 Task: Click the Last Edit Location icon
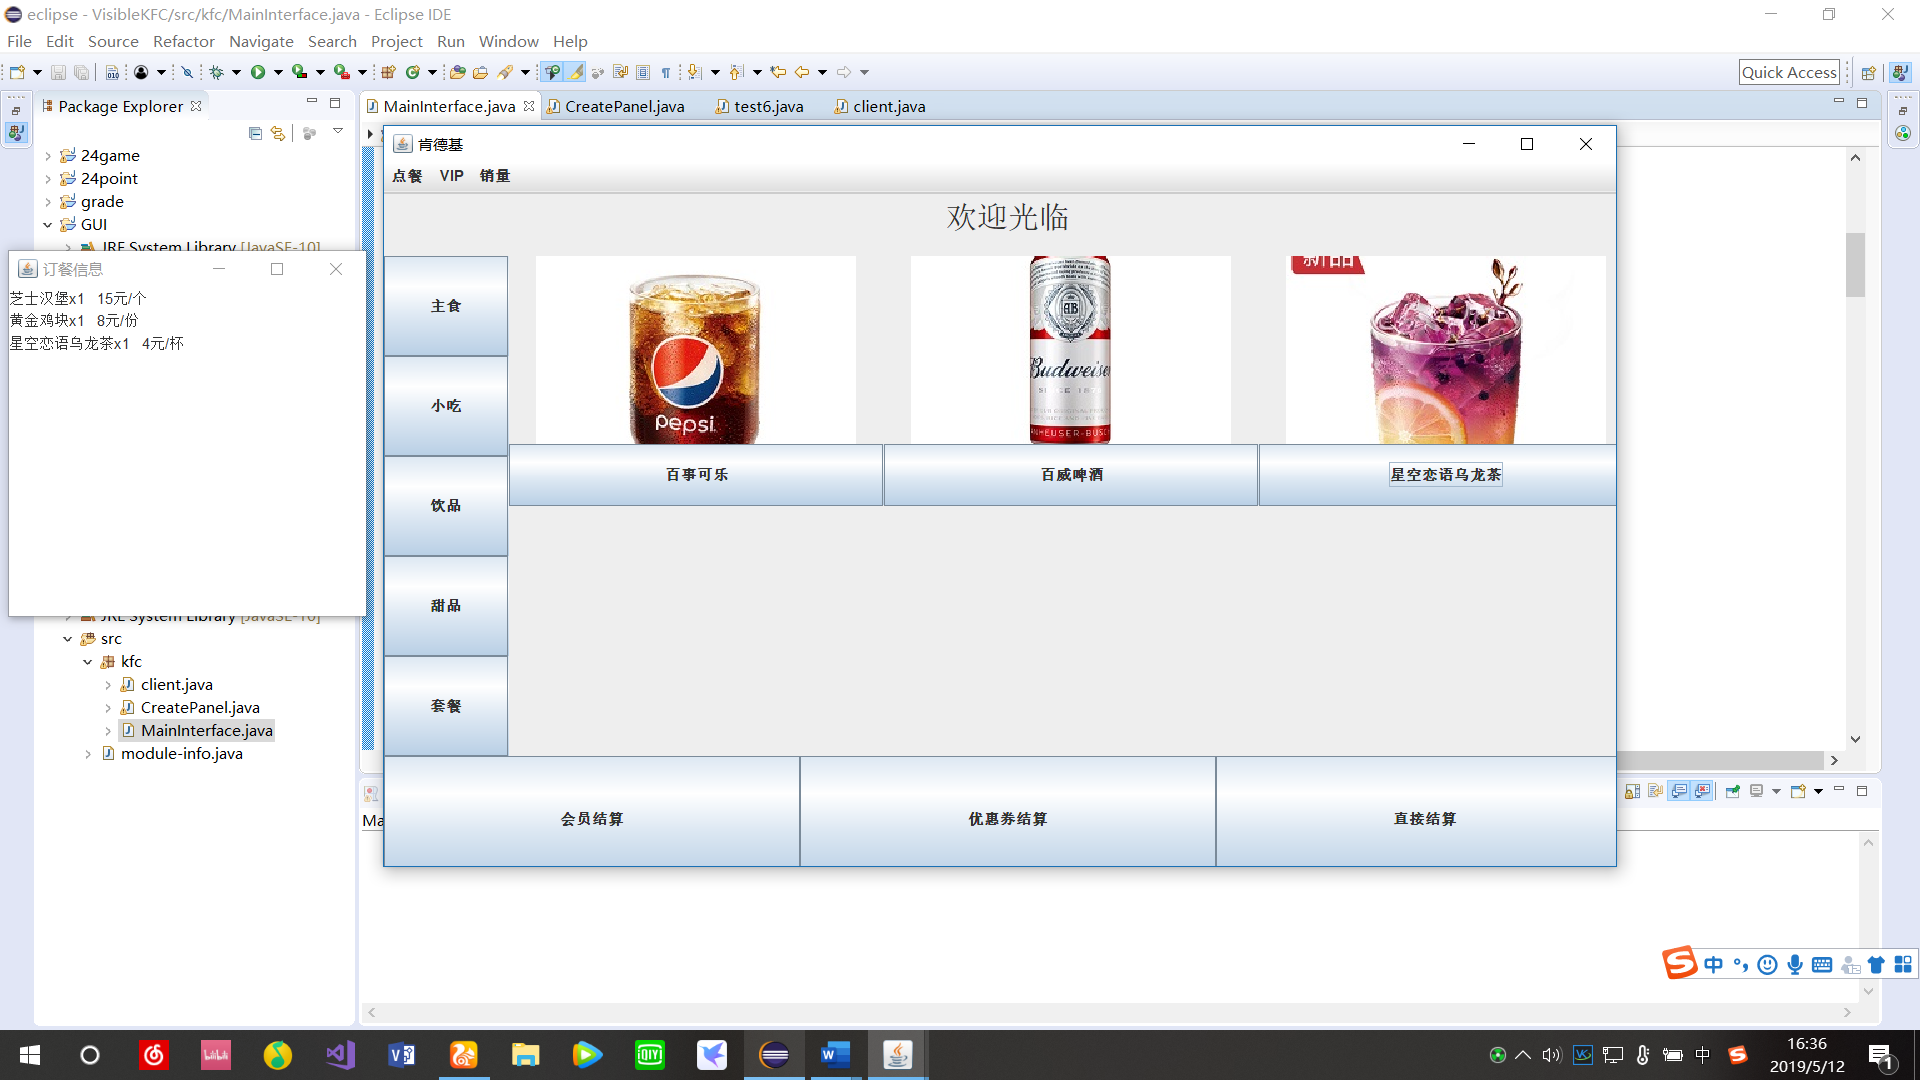(778, 72)
